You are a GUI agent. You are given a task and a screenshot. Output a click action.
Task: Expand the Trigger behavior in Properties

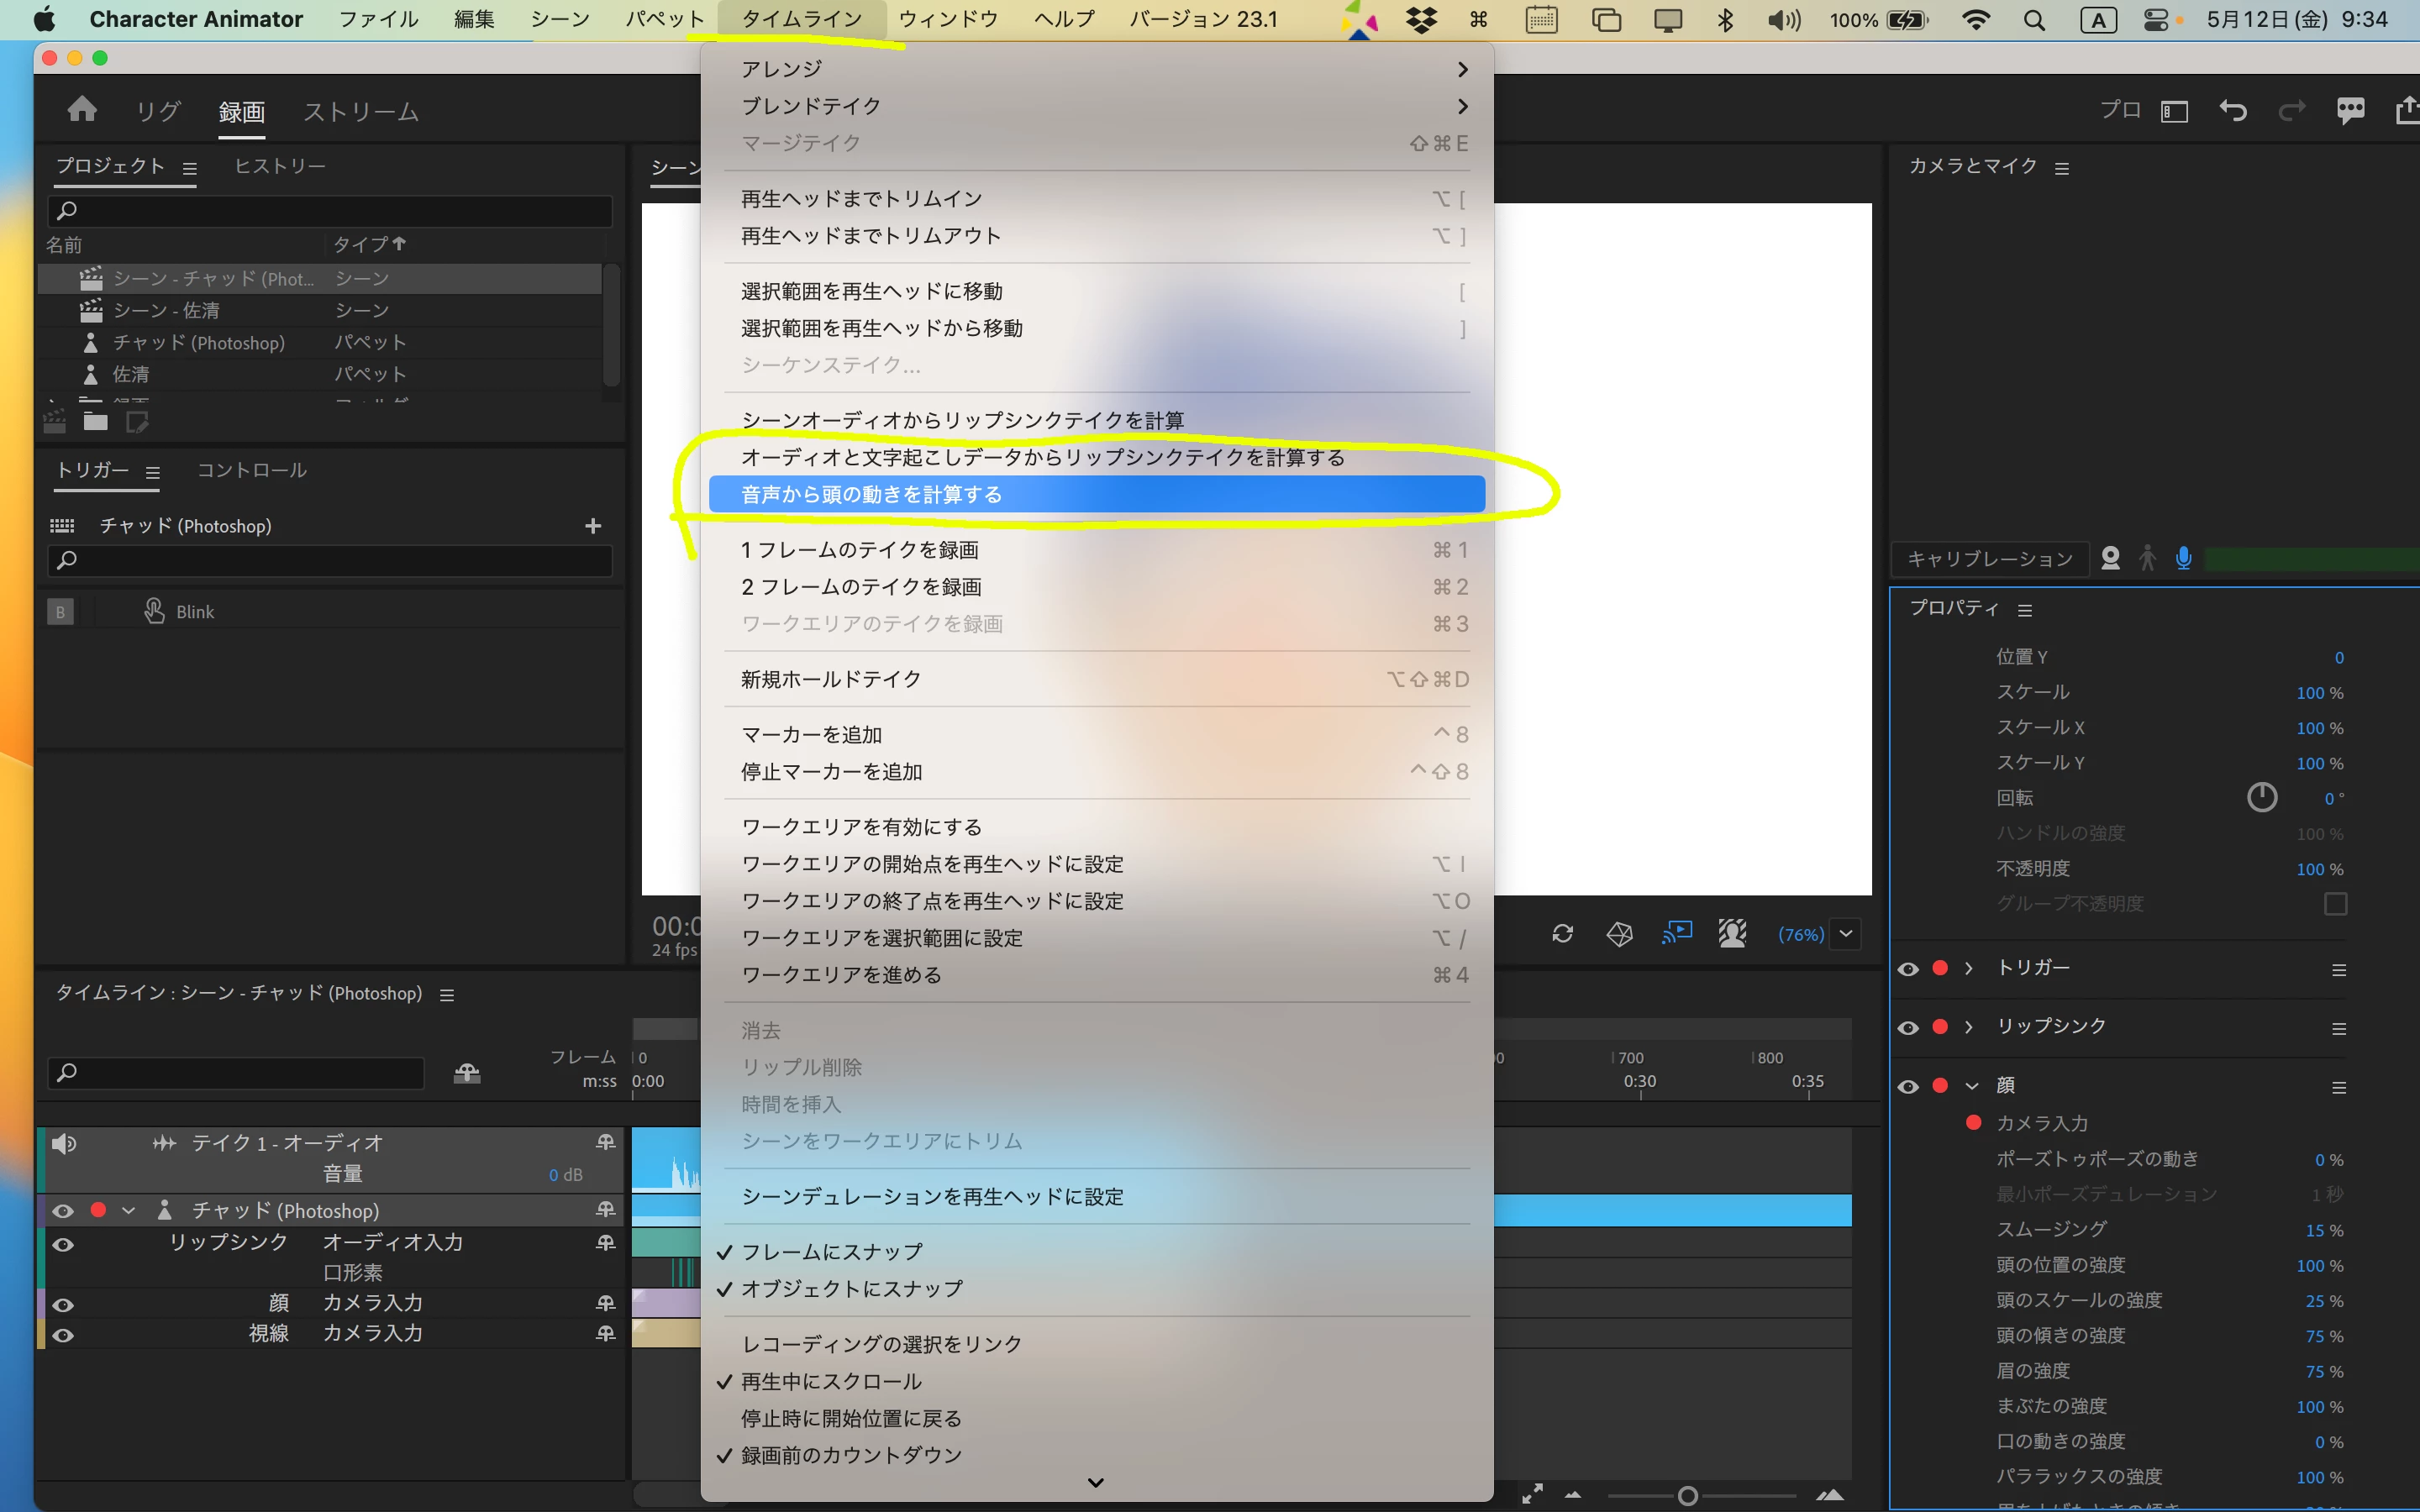click(x=1969, y=968)
